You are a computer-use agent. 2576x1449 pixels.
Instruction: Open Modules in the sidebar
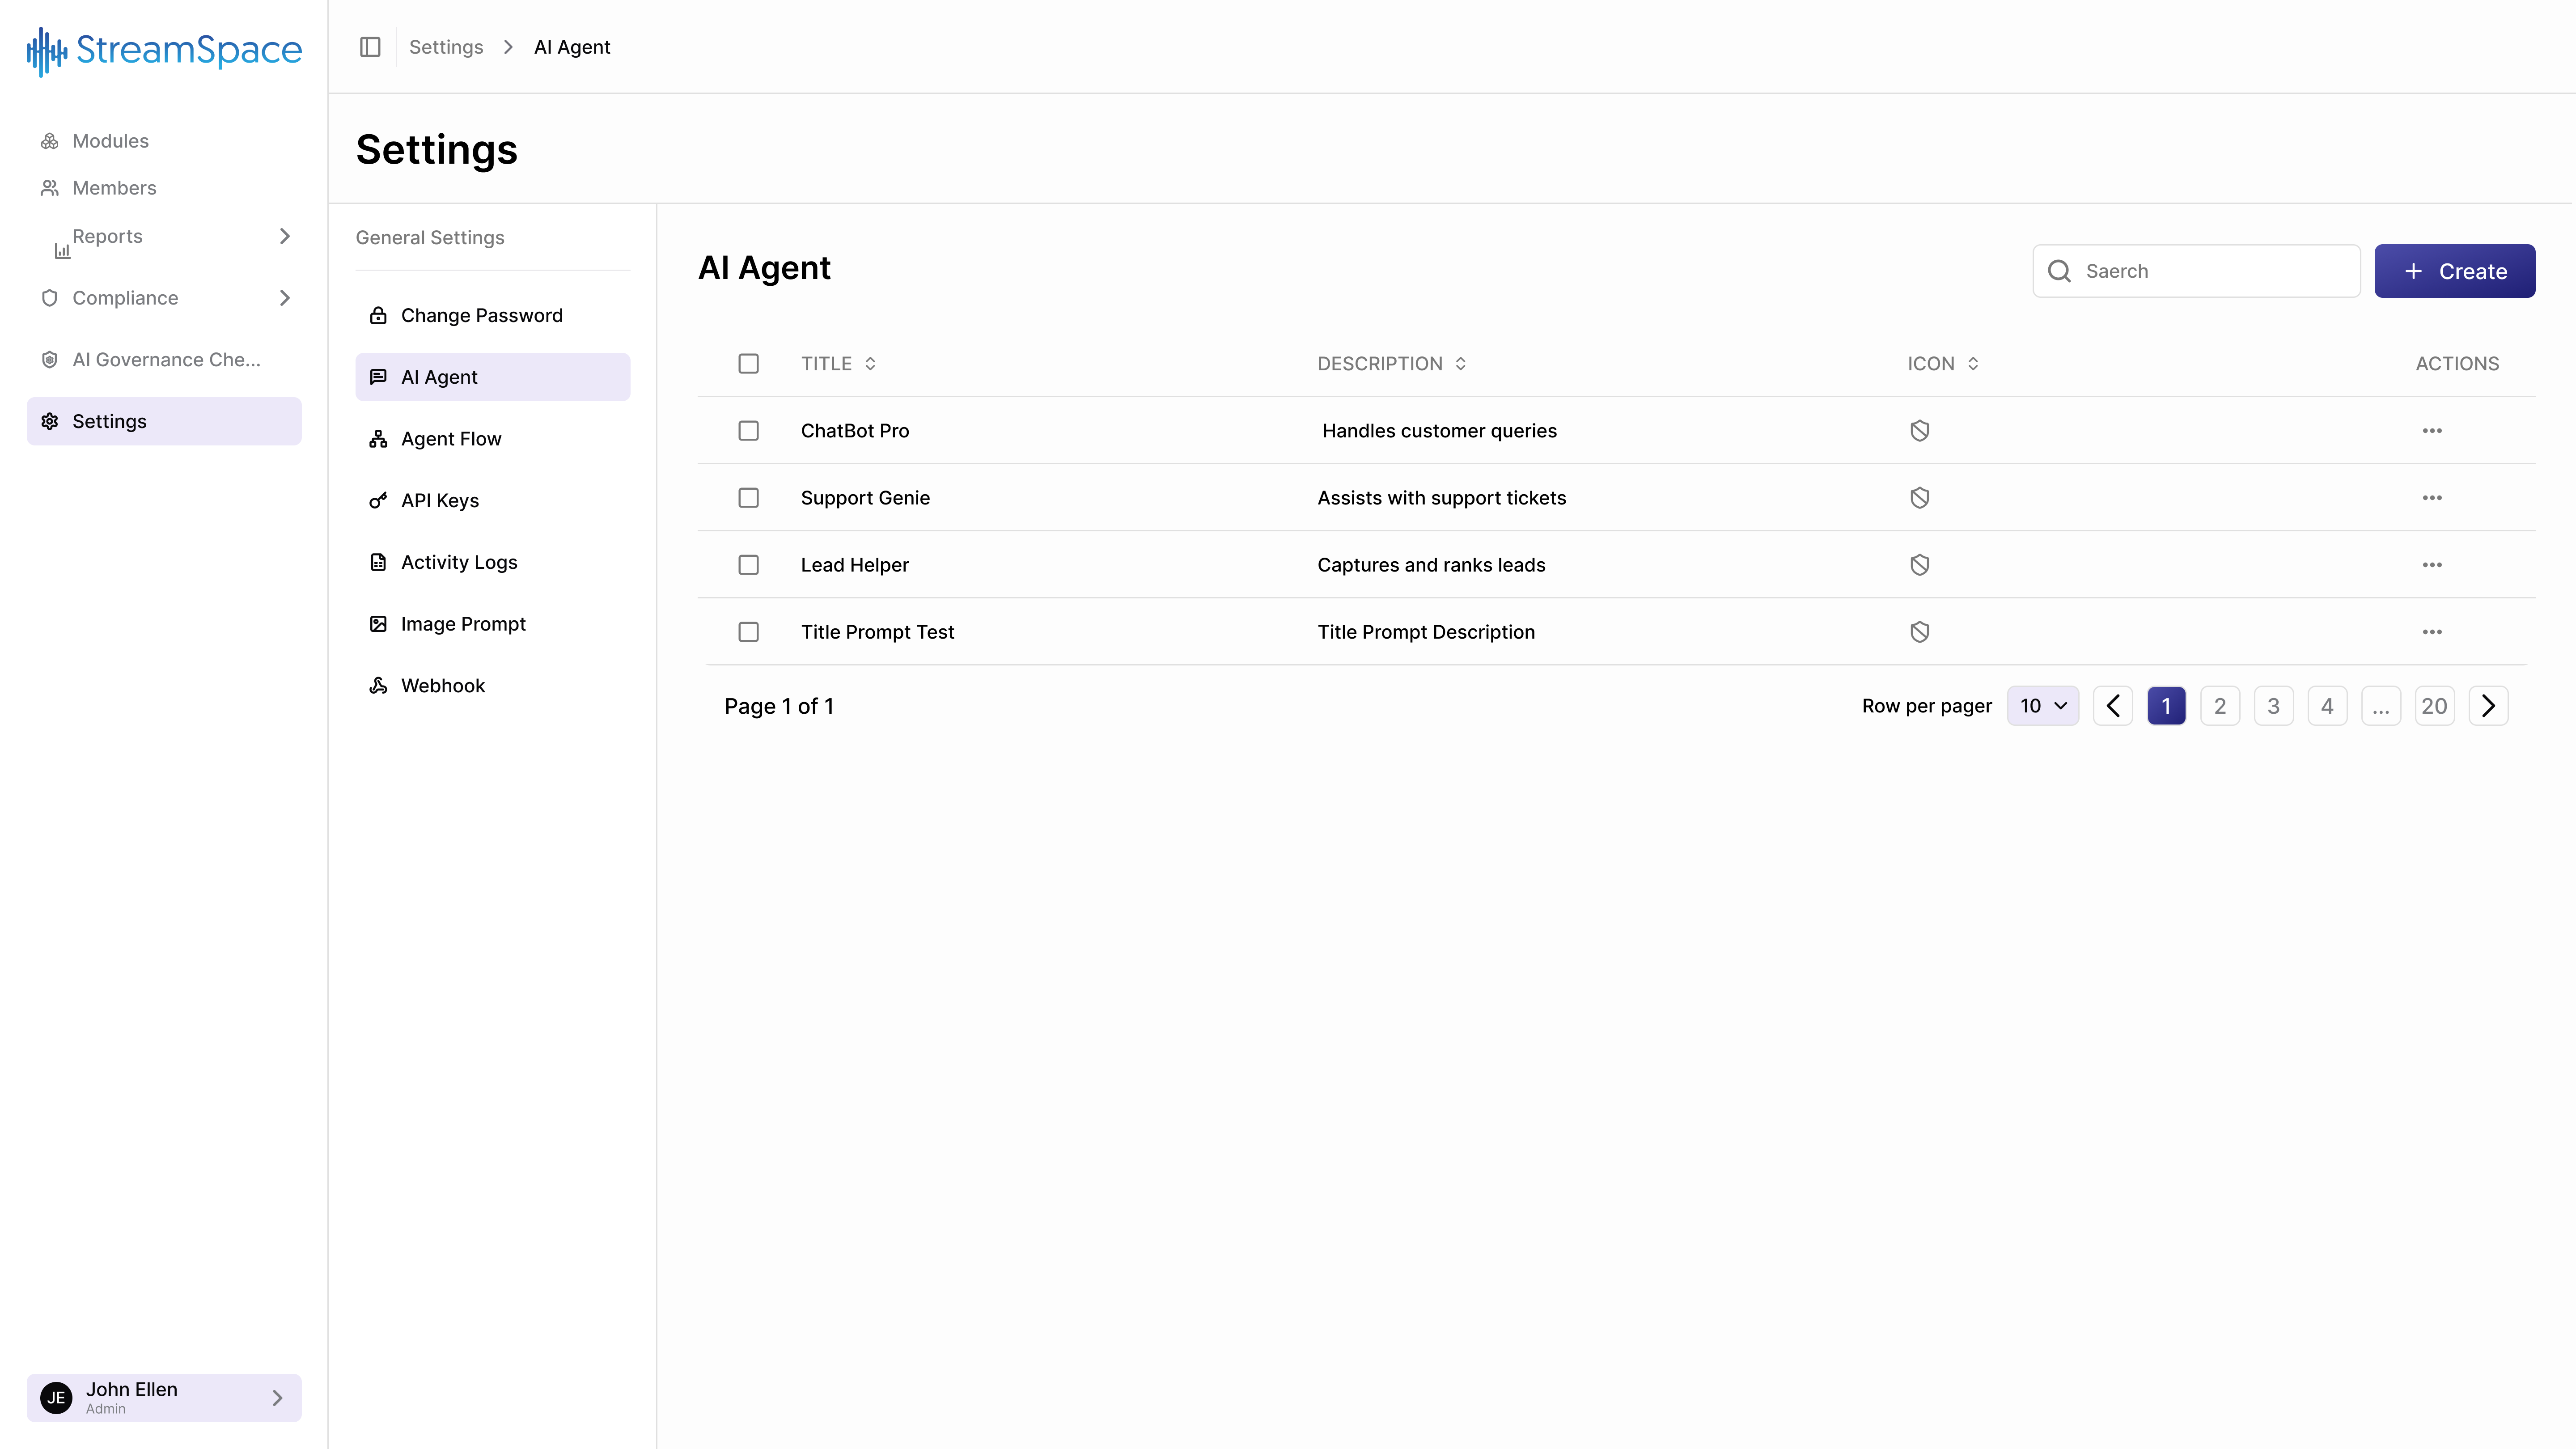coord(164,141)
